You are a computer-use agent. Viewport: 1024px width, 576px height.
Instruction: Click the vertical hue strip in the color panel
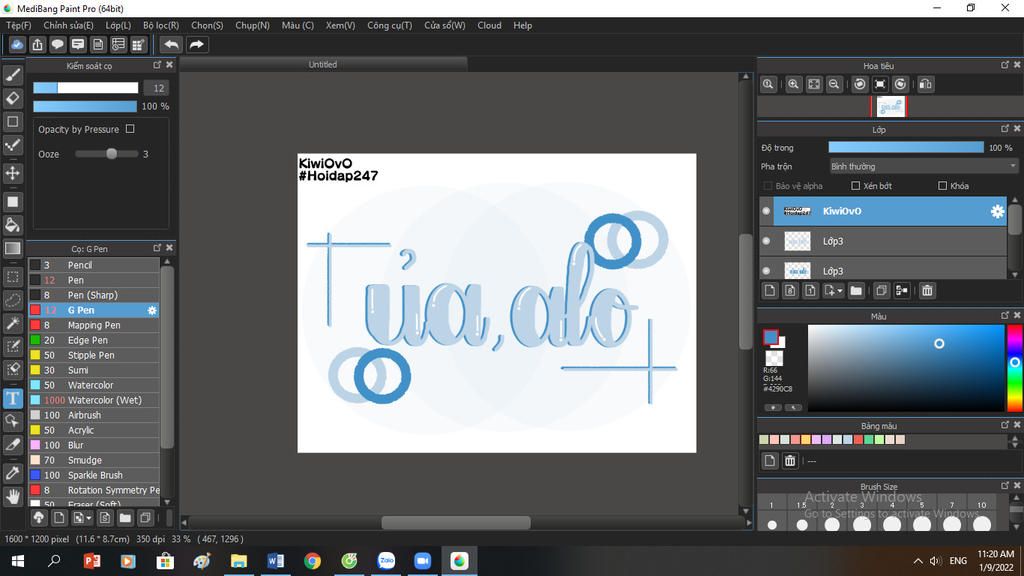1014,368
